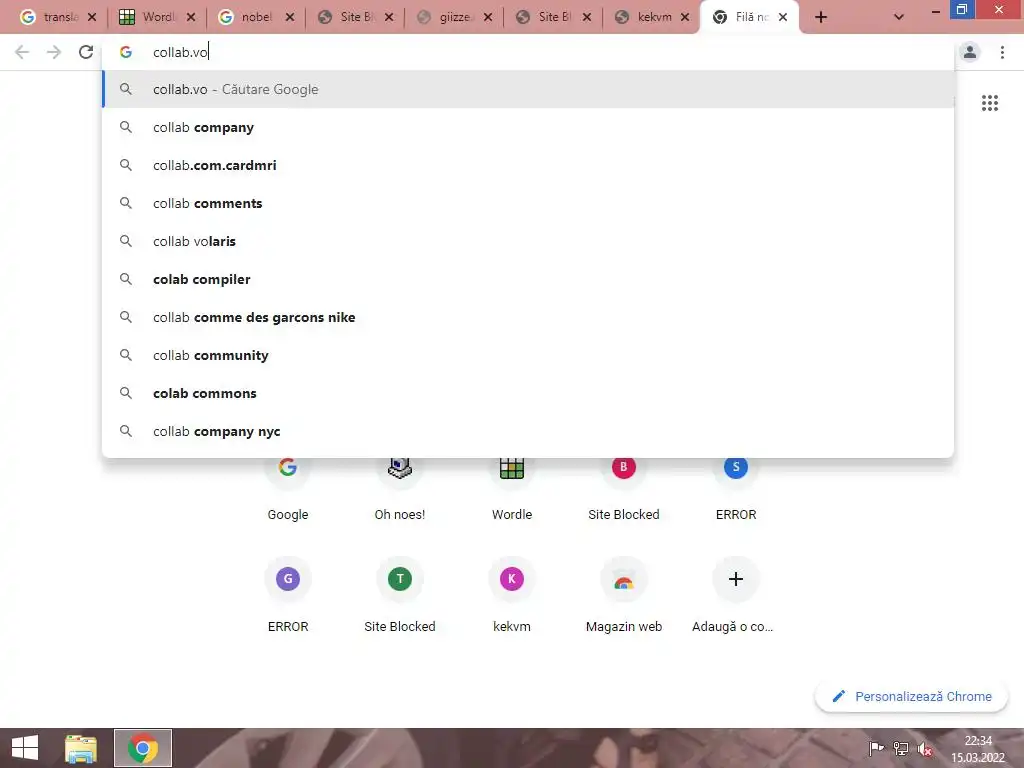Image resolution: width=1024 pixels, height=768 pixels.
Task: Close the Wordle tab
Action: 191,18
